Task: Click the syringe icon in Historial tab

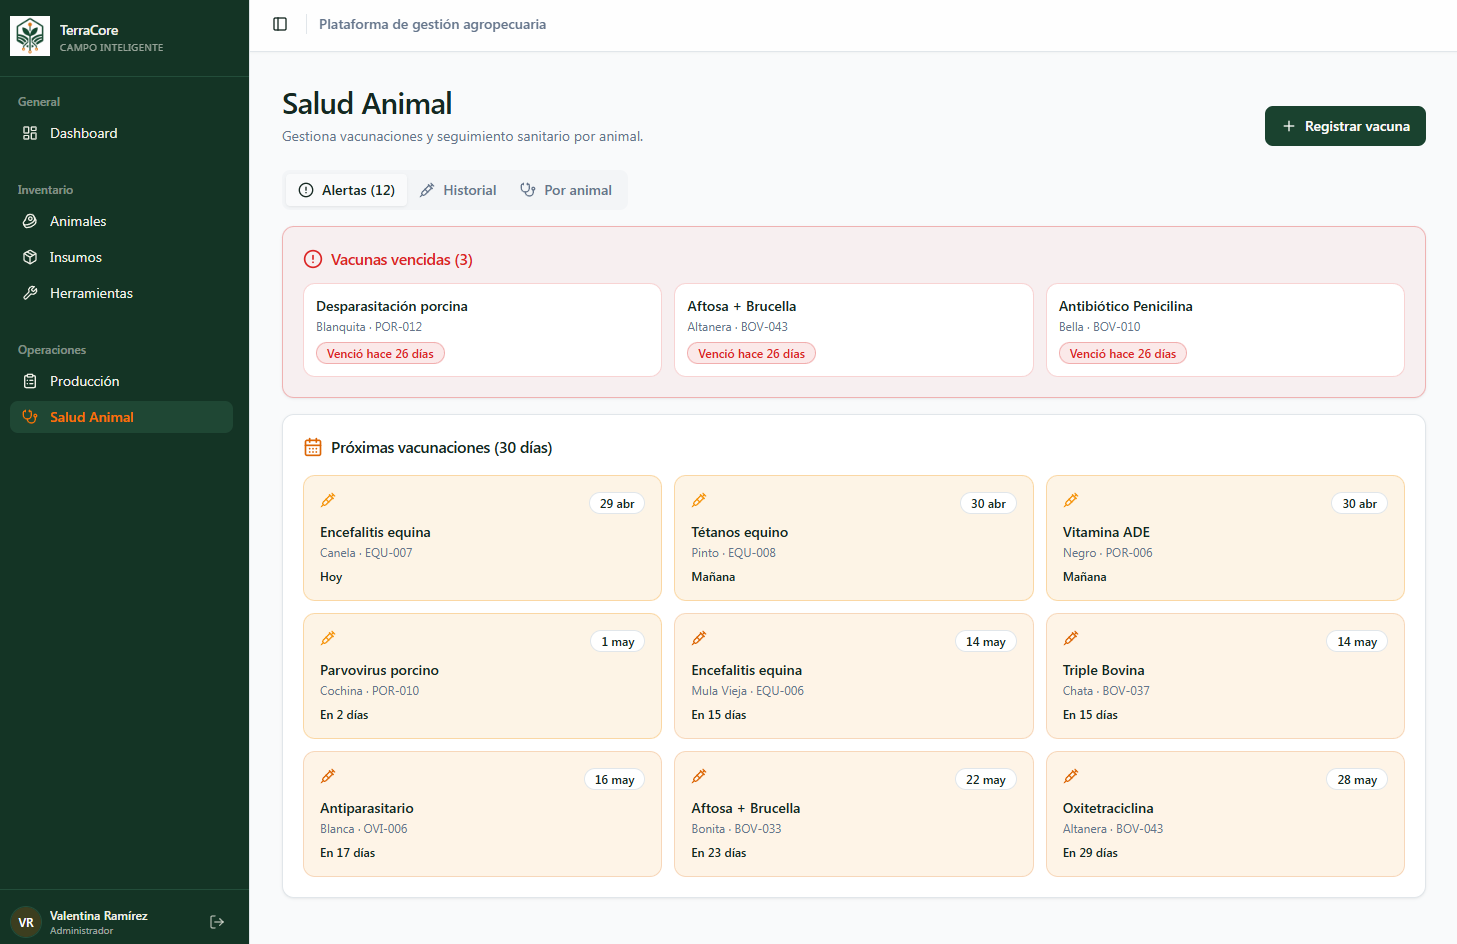Action: point(427,190)
